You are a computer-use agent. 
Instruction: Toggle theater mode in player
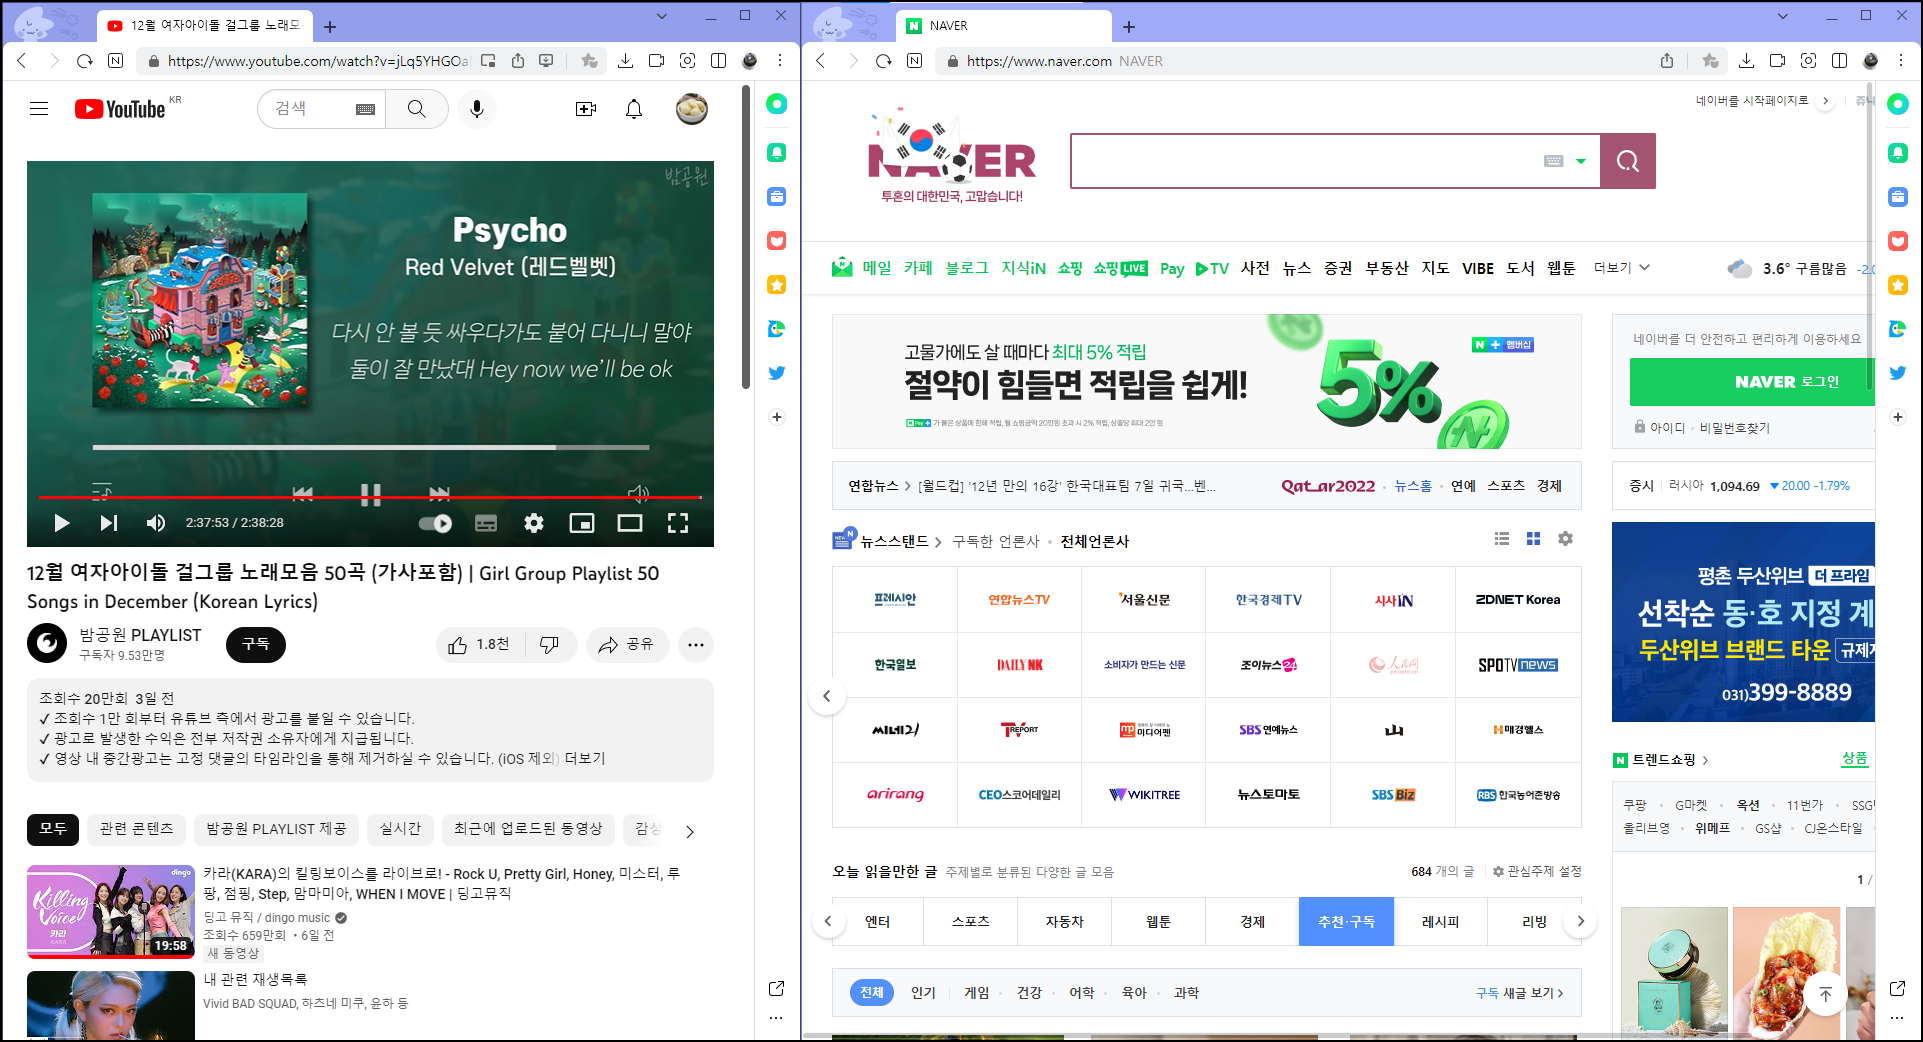630,523
